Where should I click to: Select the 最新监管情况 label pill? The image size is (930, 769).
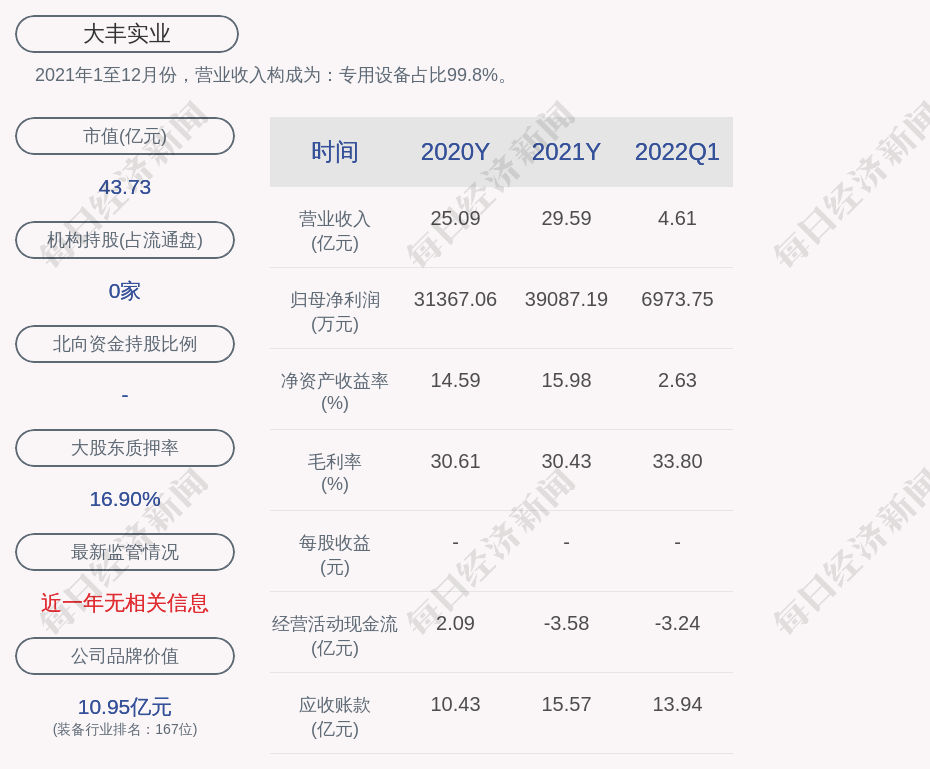(125, 552)
